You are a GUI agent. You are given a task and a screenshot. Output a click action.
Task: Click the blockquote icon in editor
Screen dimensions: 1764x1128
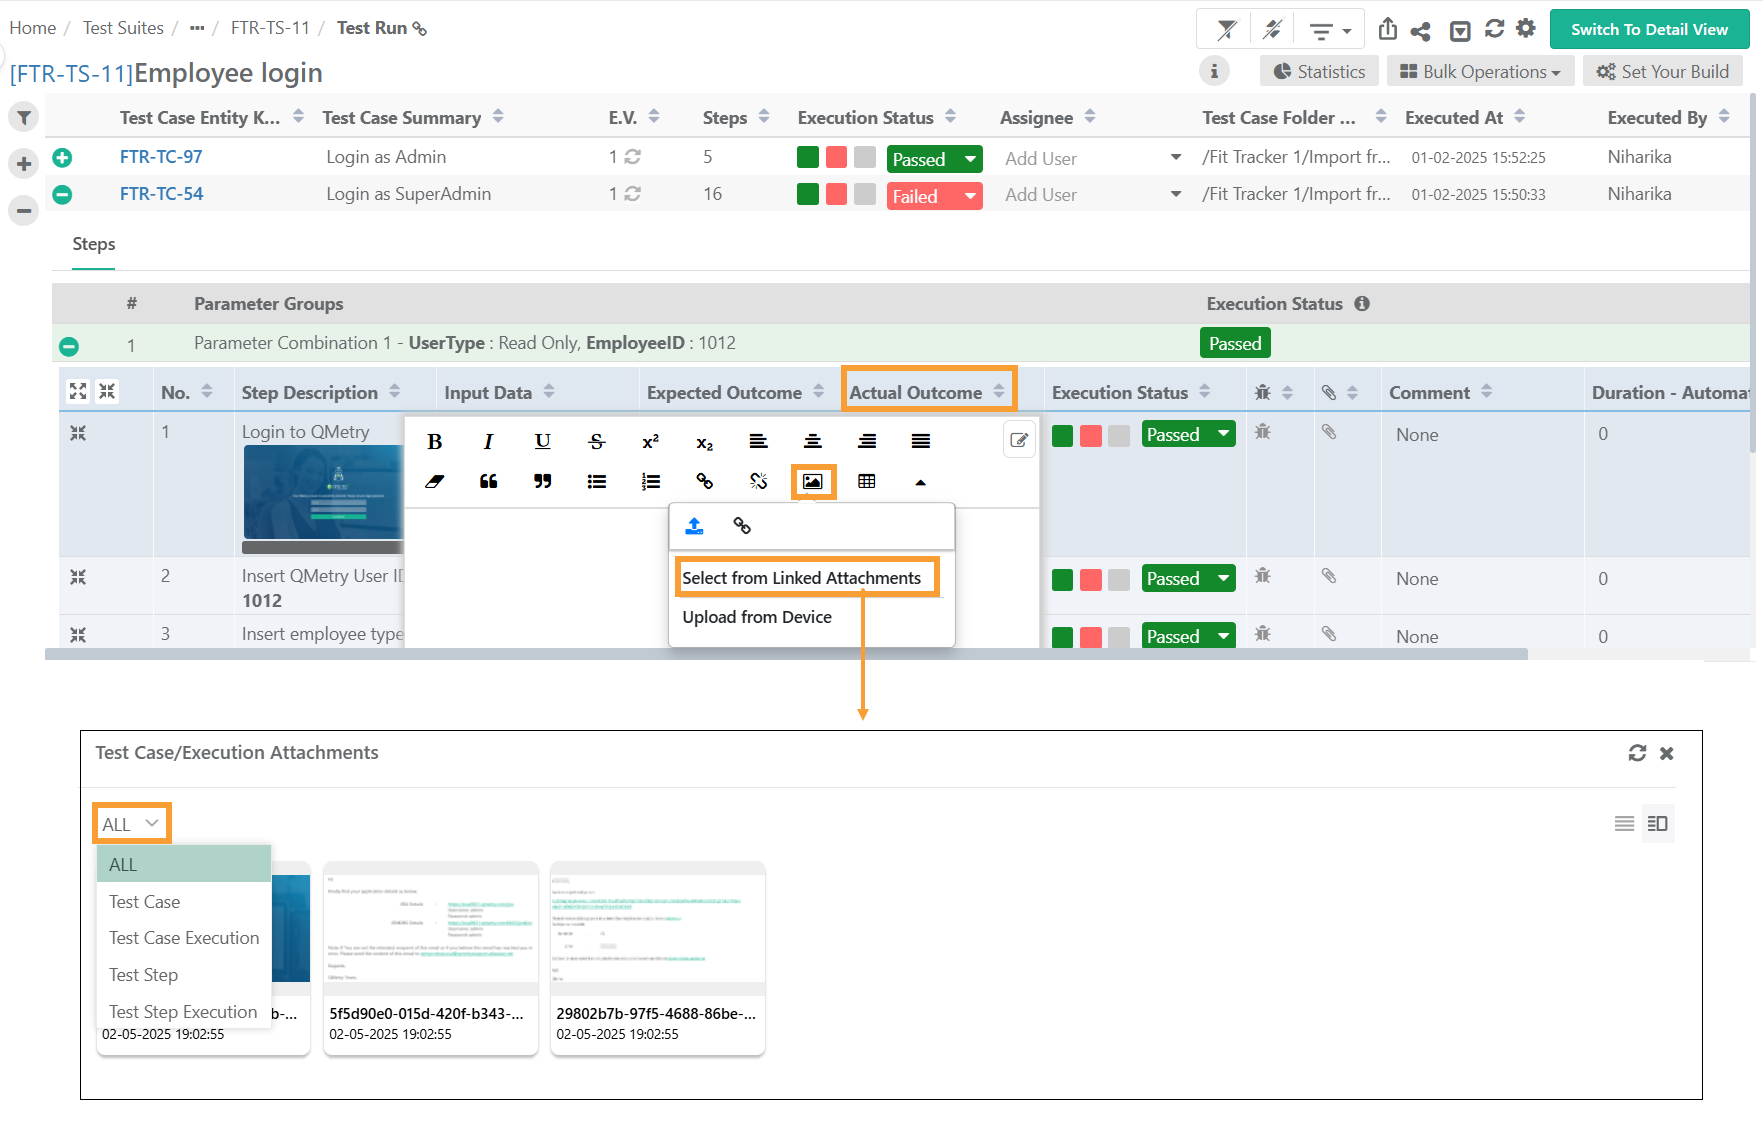pos(488,482)
